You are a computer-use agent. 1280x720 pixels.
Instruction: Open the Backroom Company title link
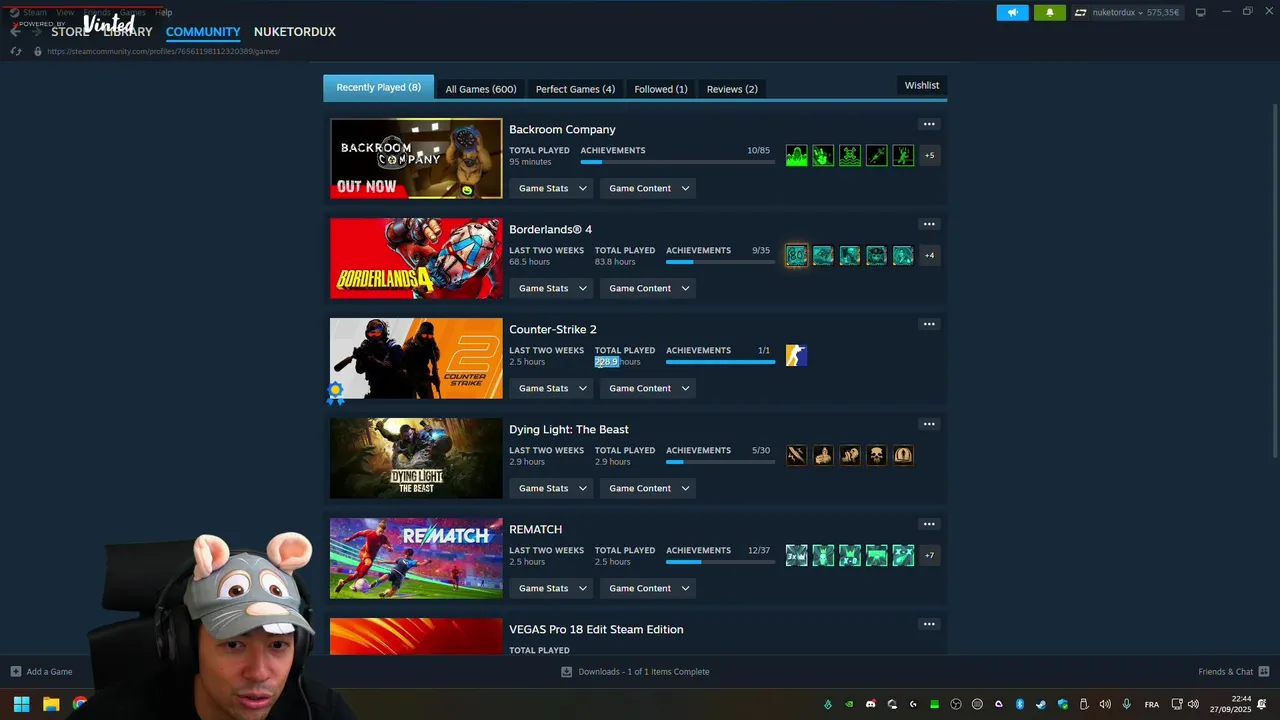point(562,129)
